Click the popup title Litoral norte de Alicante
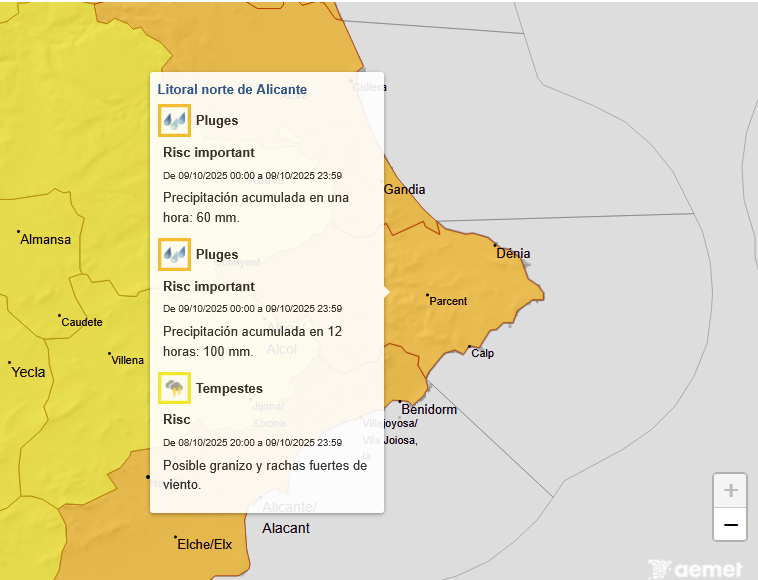The width and height of the screenshot is (758, 580). (232, 89)
